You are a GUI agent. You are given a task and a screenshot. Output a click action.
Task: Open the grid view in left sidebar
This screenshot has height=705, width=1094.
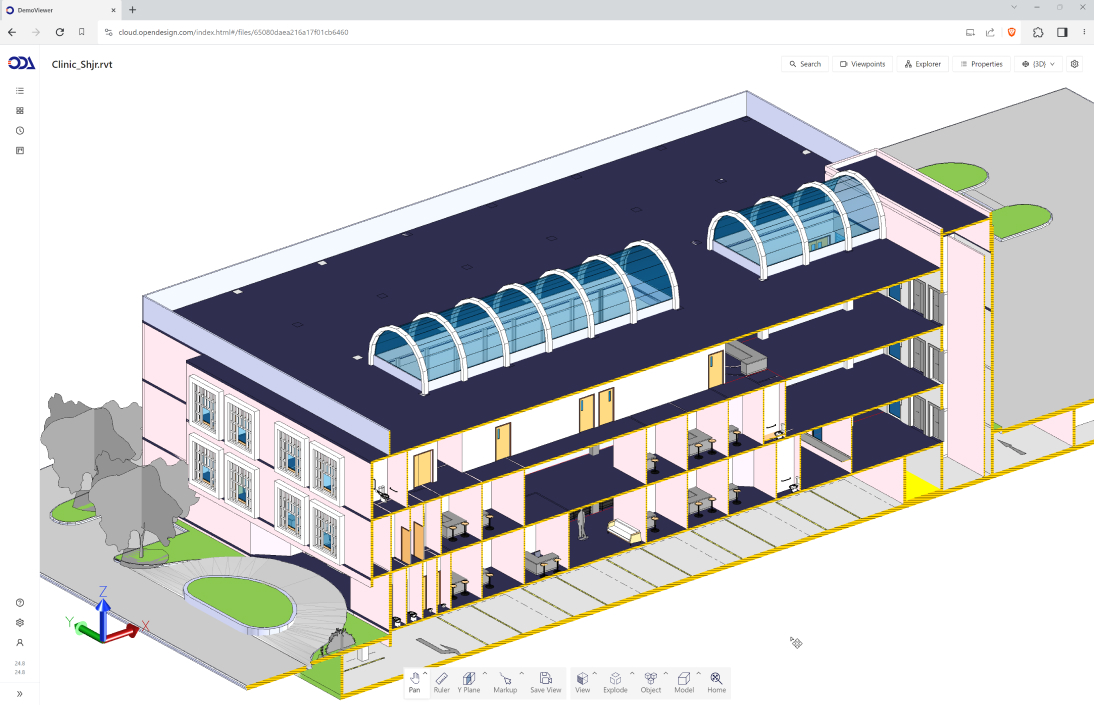(19, 111)
